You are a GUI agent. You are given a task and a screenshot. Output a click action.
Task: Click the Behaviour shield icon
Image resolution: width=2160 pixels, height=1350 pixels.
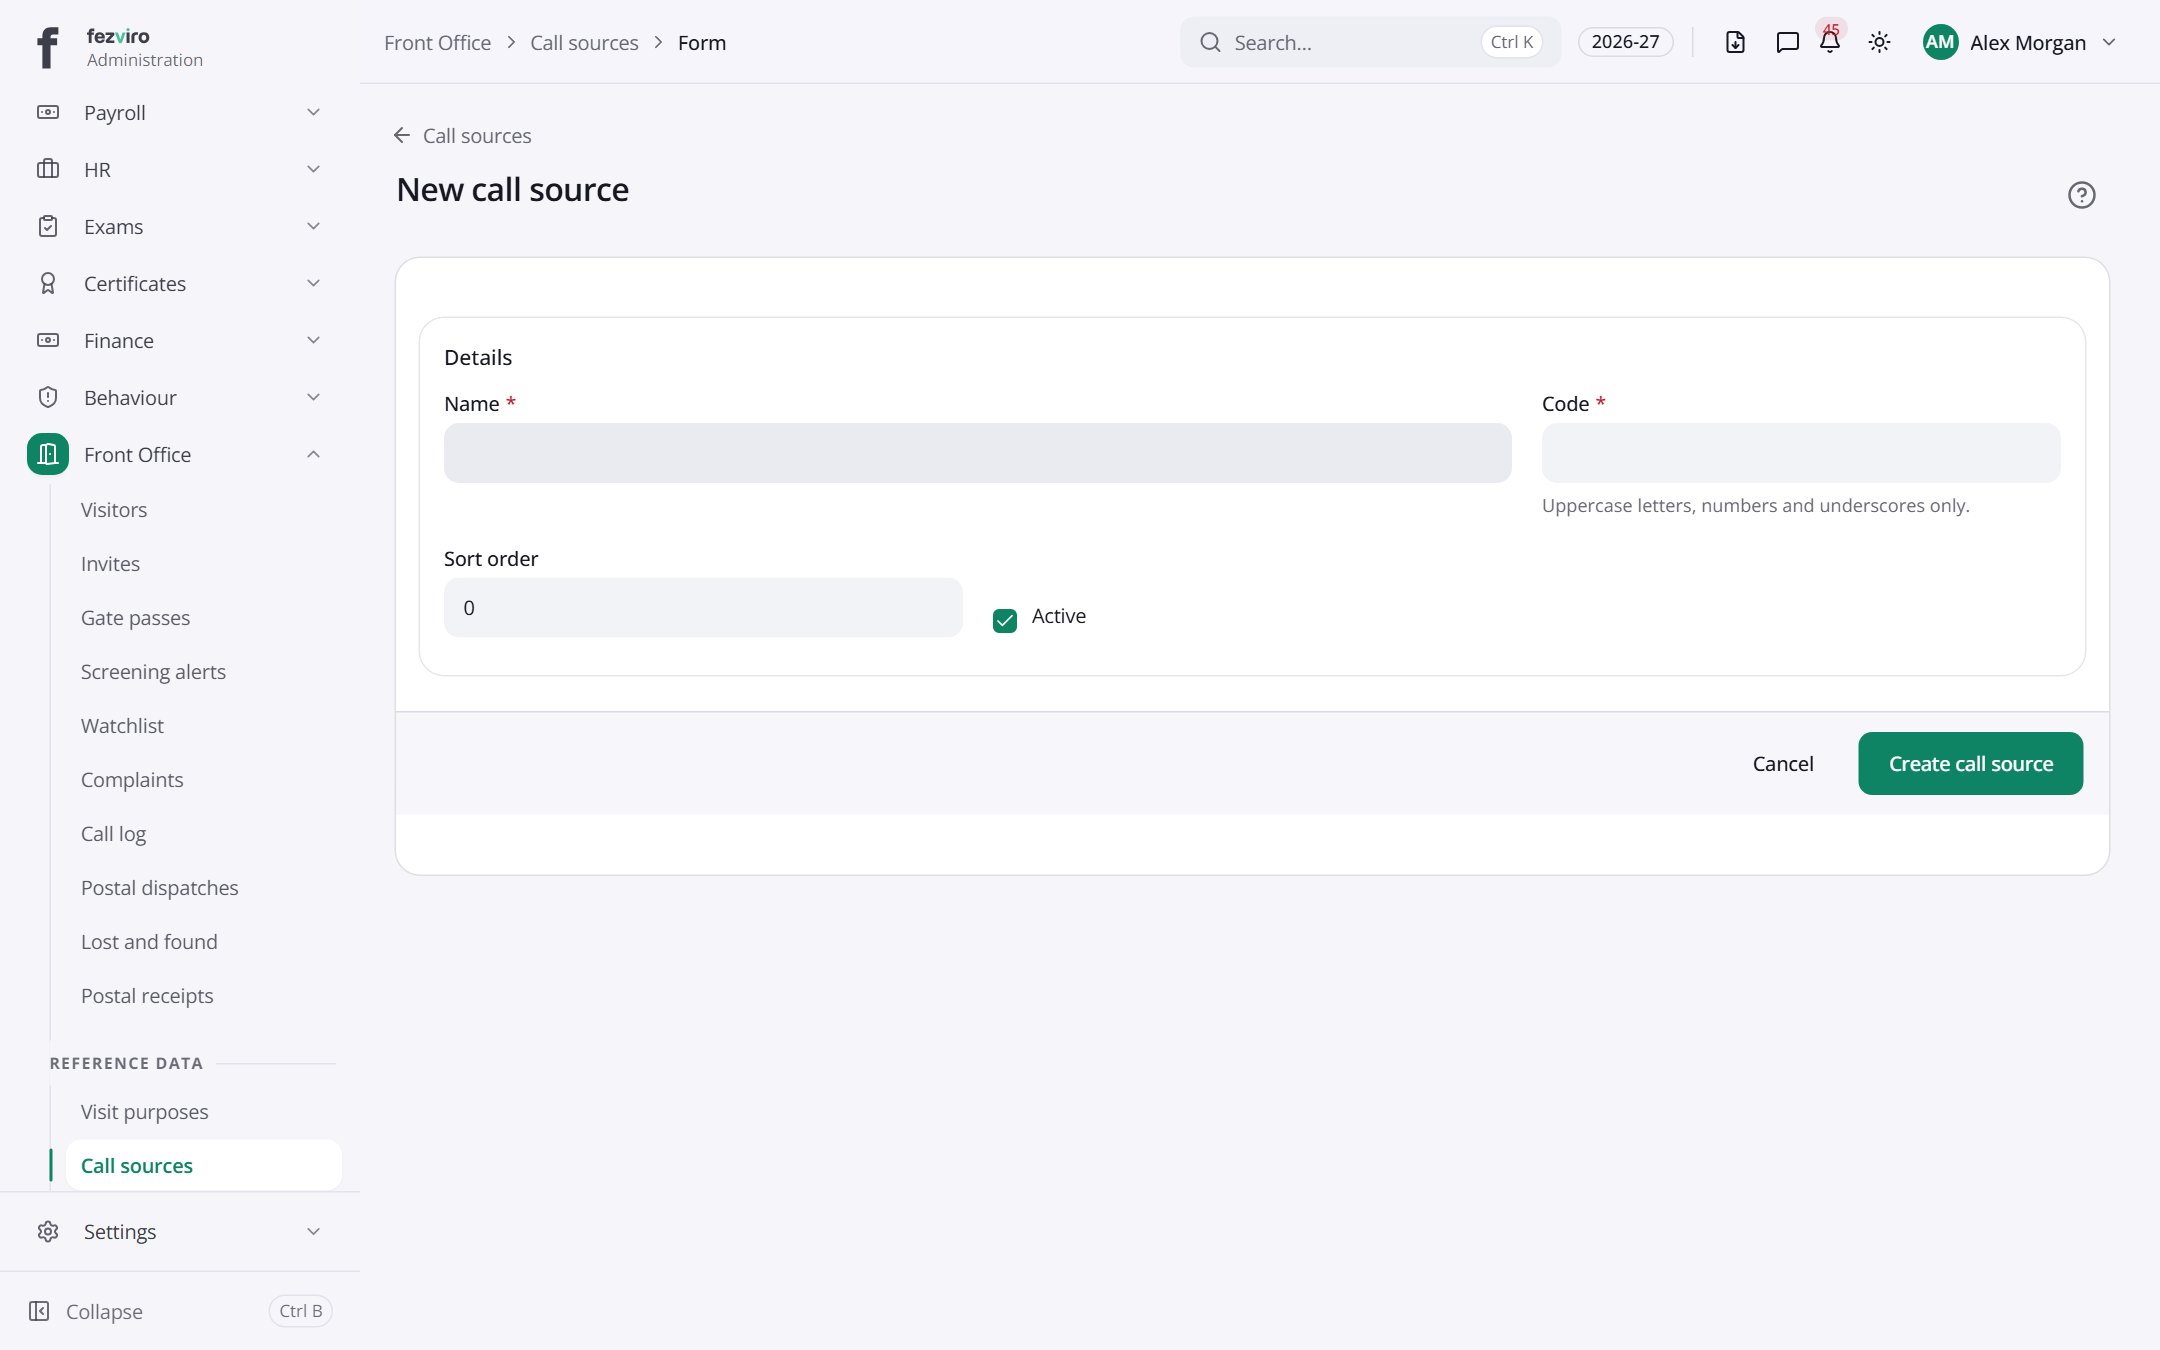(48, 397)
